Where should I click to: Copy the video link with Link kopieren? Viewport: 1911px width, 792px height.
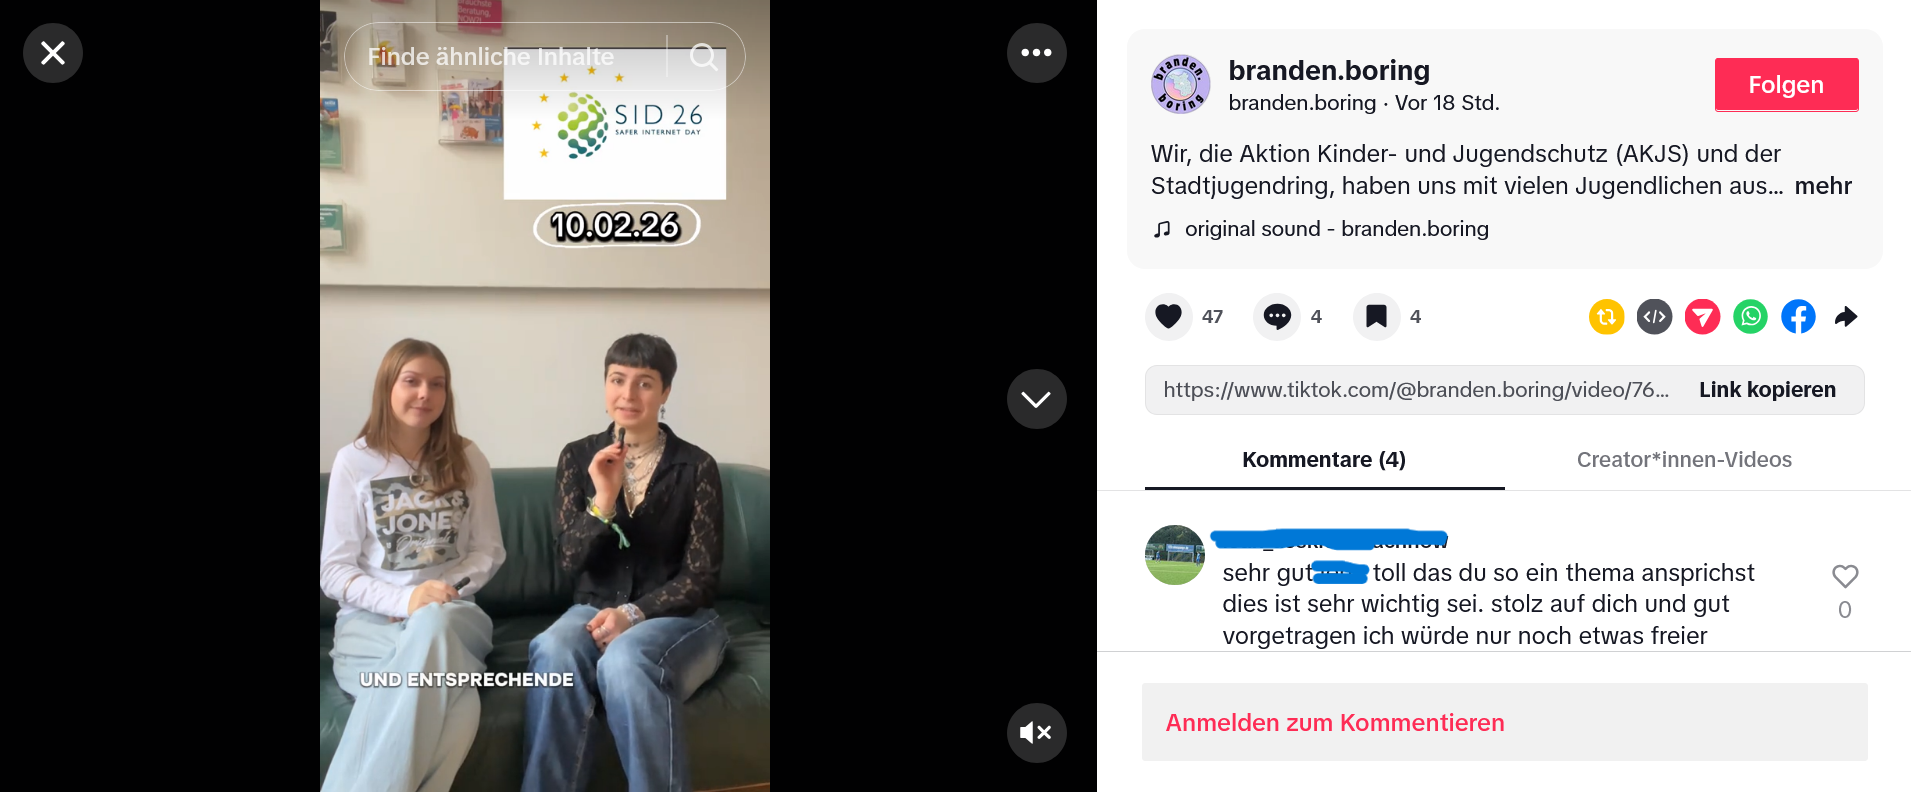(x=1767, y=390)
